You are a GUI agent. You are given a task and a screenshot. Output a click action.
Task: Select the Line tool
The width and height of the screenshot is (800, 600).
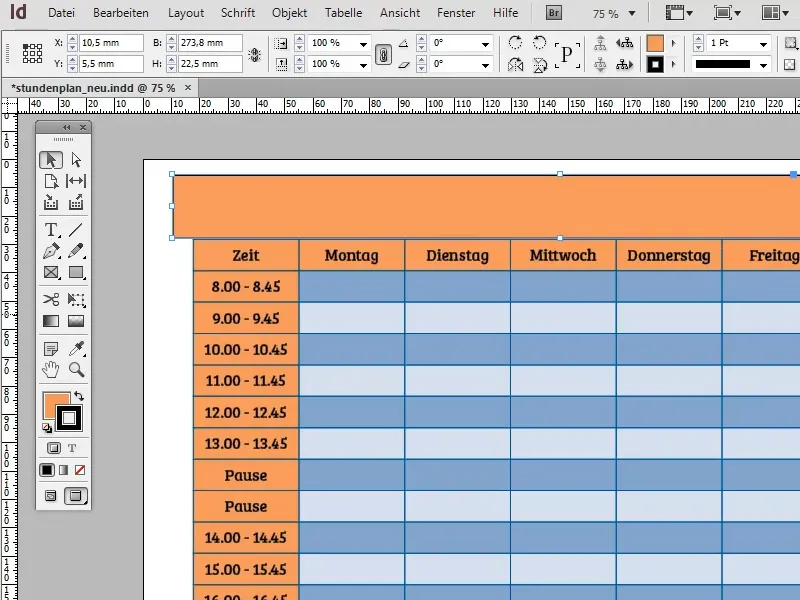(x=76, y=230)
